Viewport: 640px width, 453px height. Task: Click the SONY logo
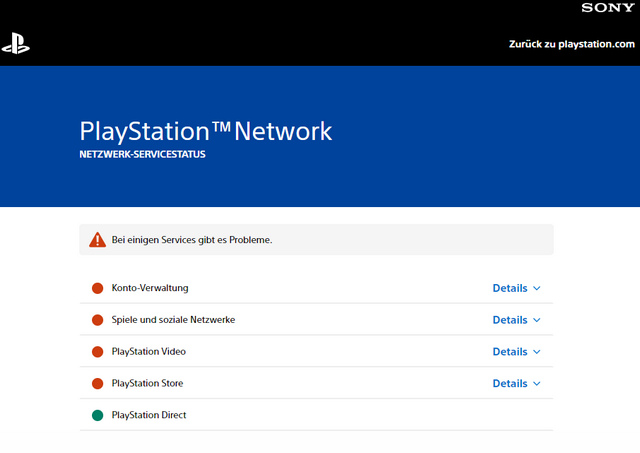pyautogui.click(x=608, y=8)
